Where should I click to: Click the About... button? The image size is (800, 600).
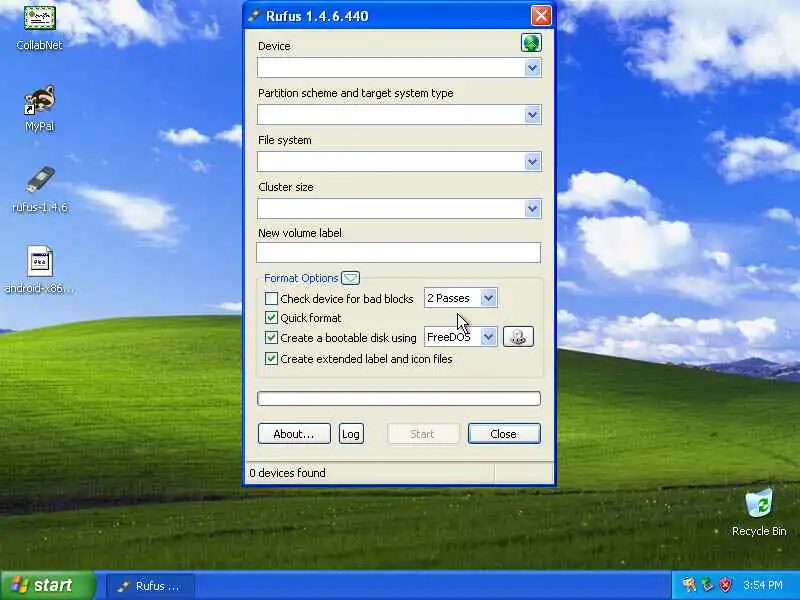pyautogui.click(x=294, y=434)
